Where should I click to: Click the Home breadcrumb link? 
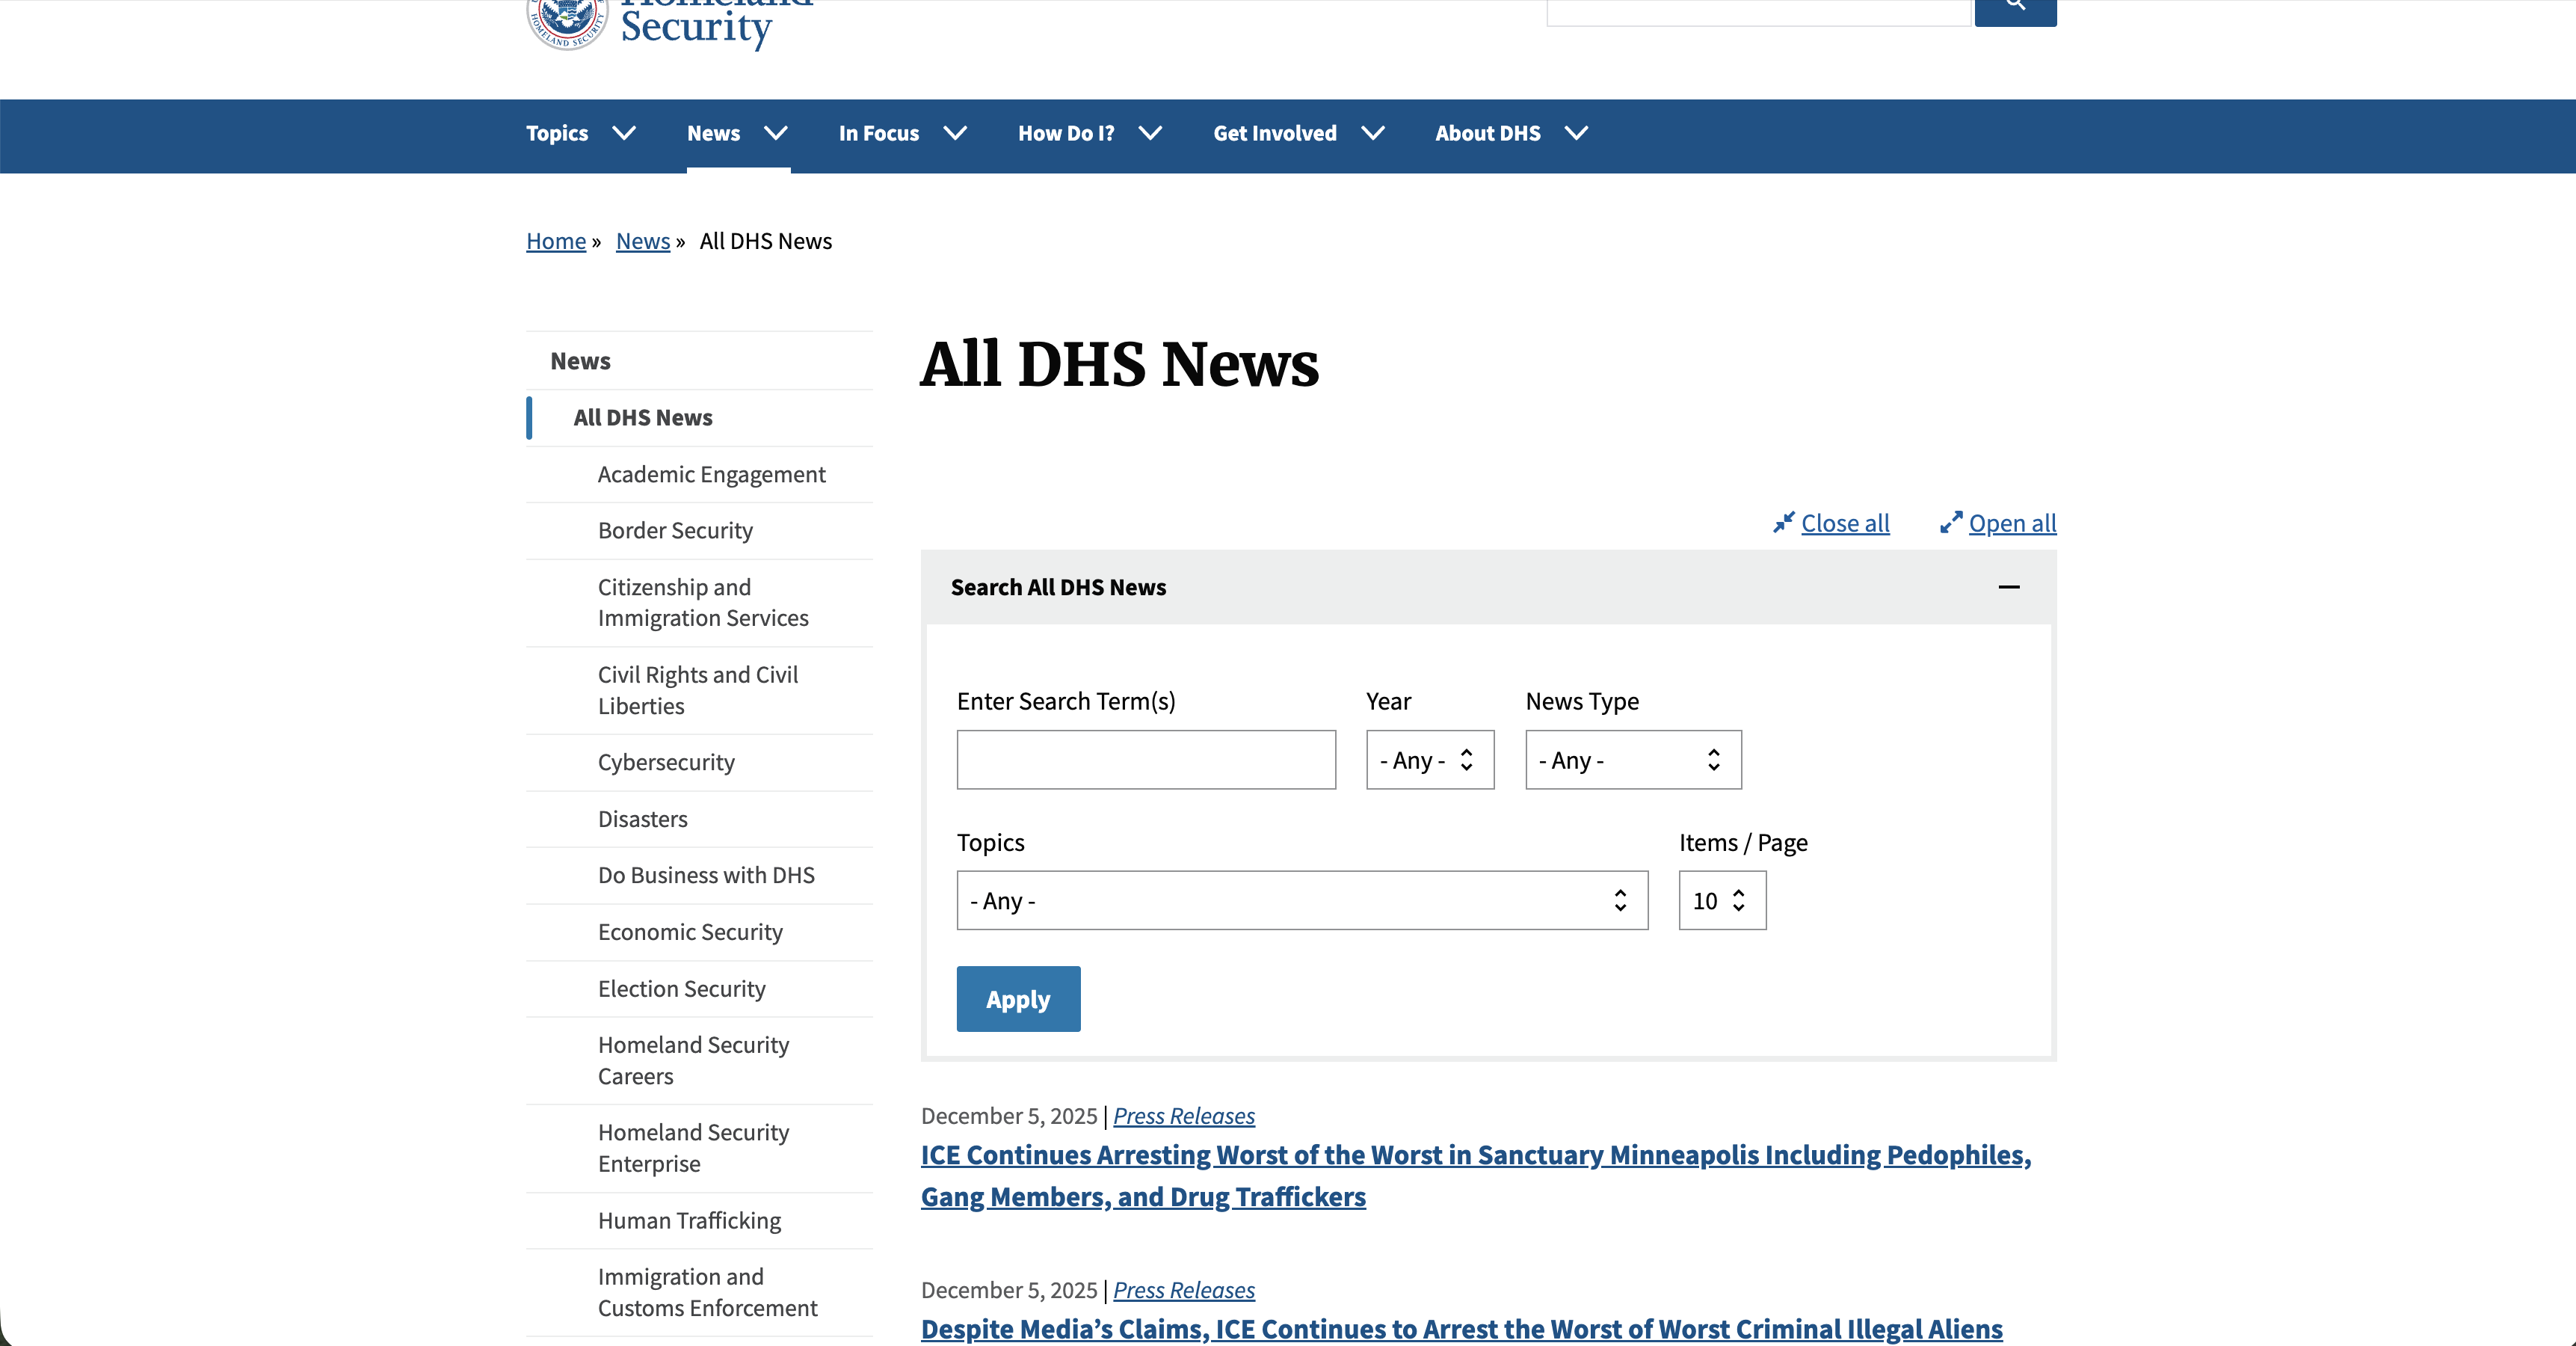click(556, 241)
